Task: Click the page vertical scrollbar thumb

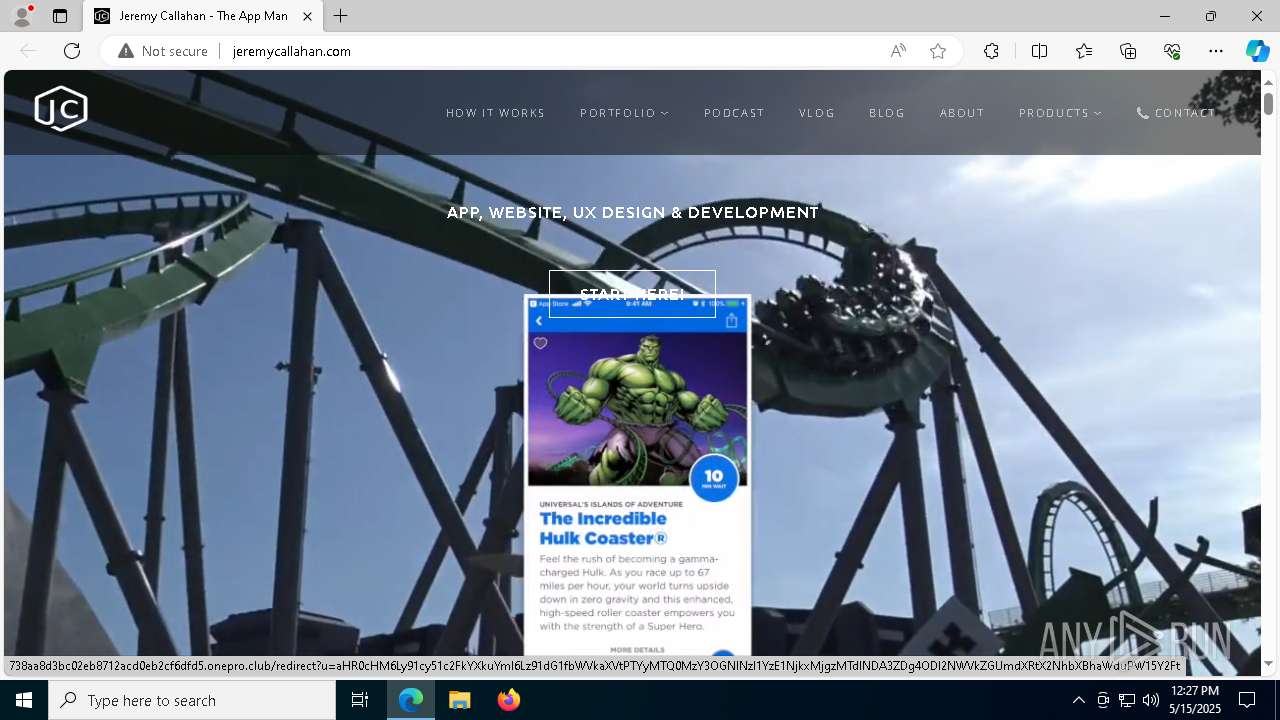Action: click(1268, 103)
